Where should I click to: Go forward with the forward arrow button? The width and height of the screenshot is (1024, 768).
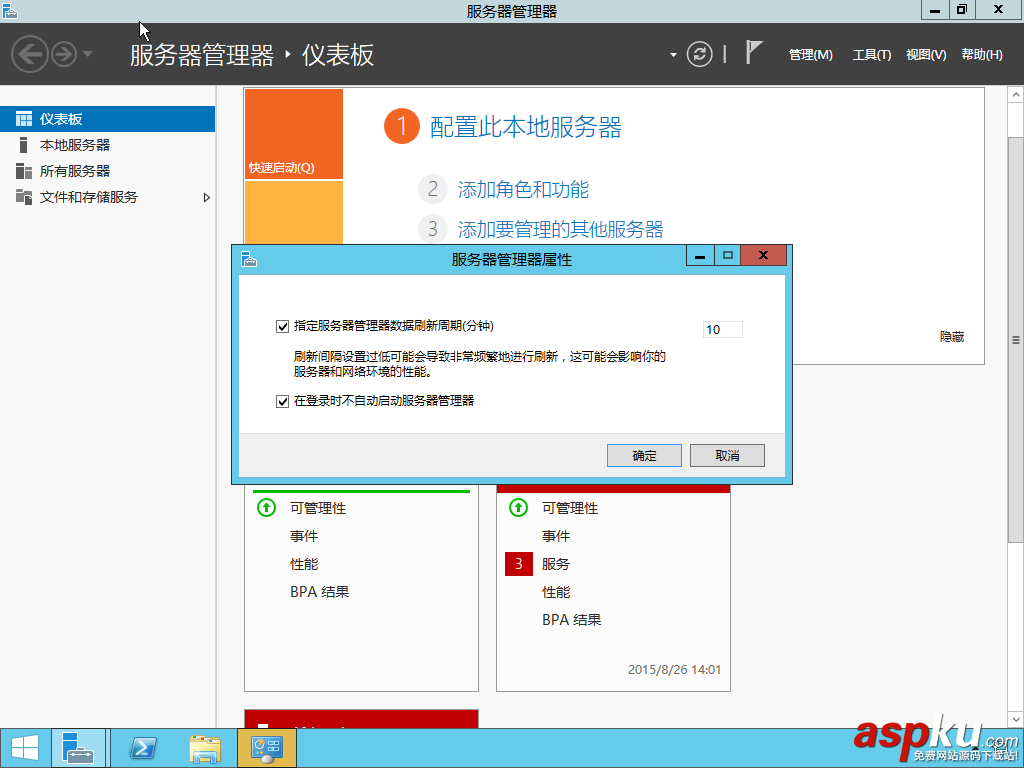(x=64, y=54)
